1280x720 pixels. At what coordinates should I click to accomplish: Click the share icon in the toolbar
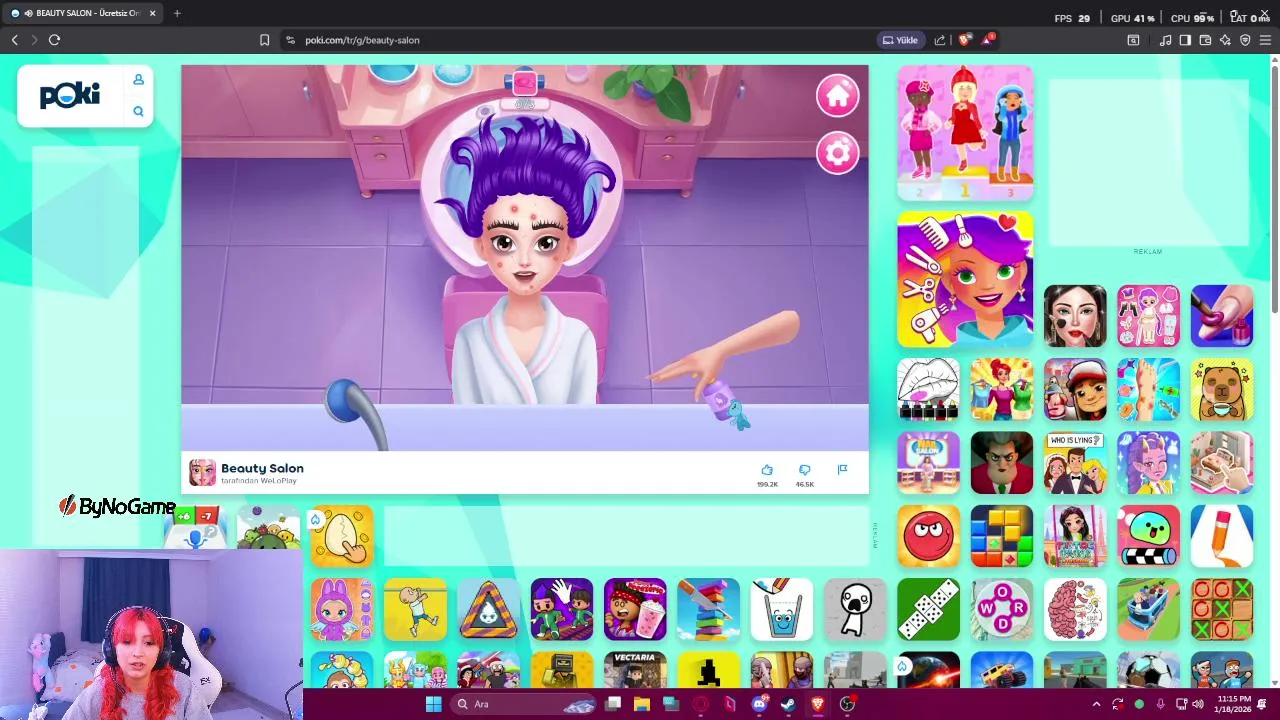[940, 40]
